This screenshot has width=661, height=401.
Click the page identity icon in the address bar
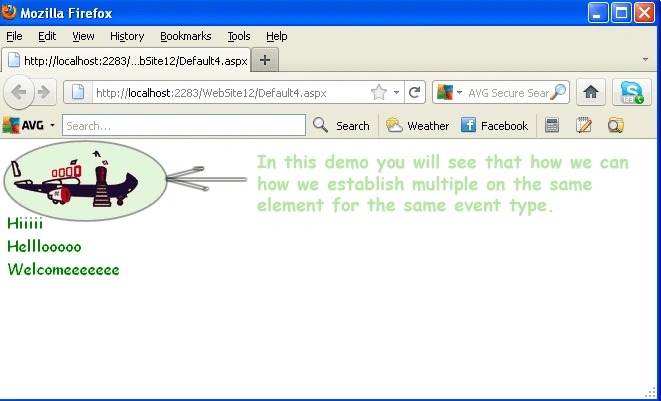pos(78,92)
